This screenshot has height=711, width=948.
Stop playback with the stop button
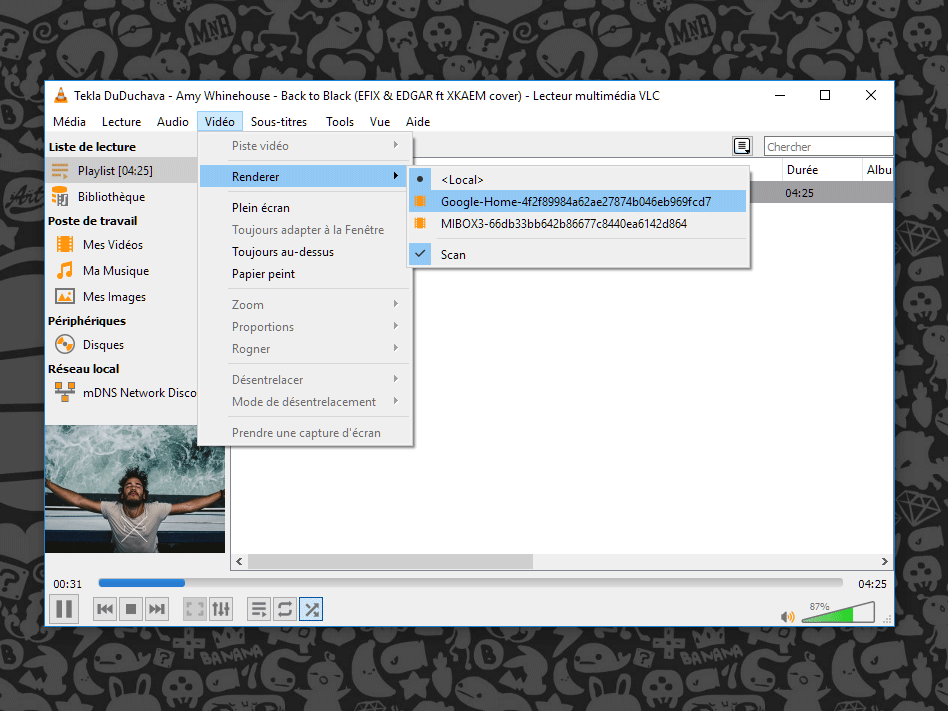click(x=131, y=609)
